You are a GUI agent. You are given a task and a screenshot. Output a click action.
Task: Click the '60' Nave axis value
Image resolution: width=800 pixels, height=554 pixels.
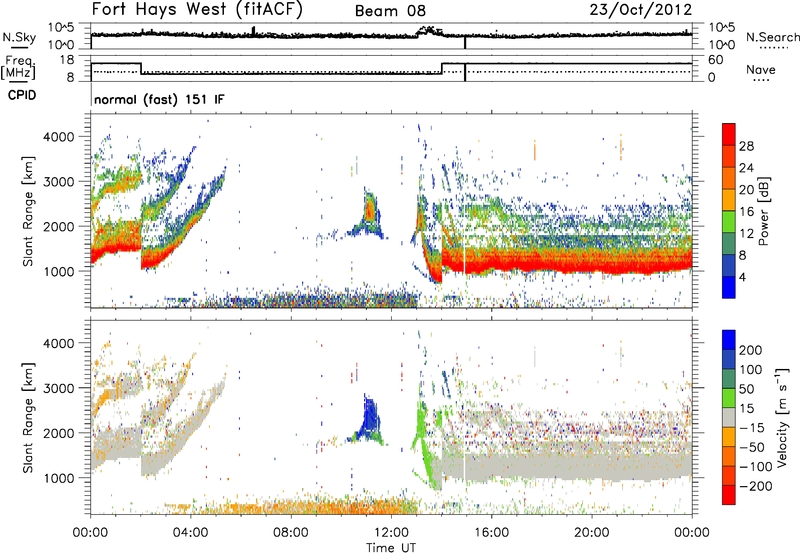tap(715, 60)
